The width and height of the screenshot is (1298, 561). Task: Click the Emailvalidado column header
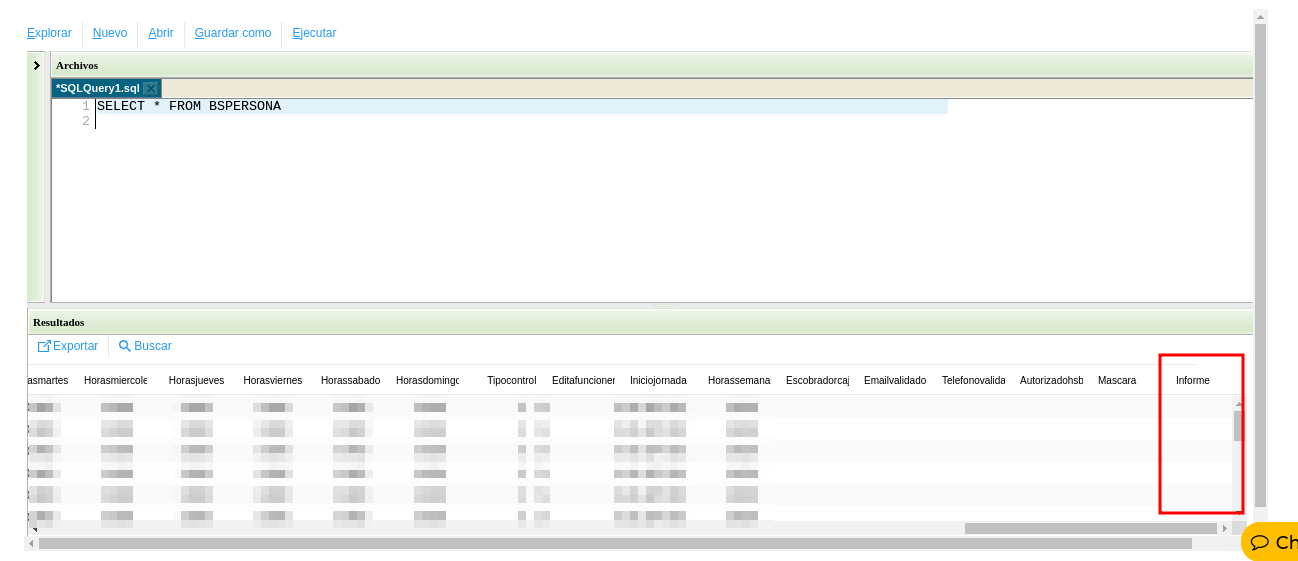point(895,381)
